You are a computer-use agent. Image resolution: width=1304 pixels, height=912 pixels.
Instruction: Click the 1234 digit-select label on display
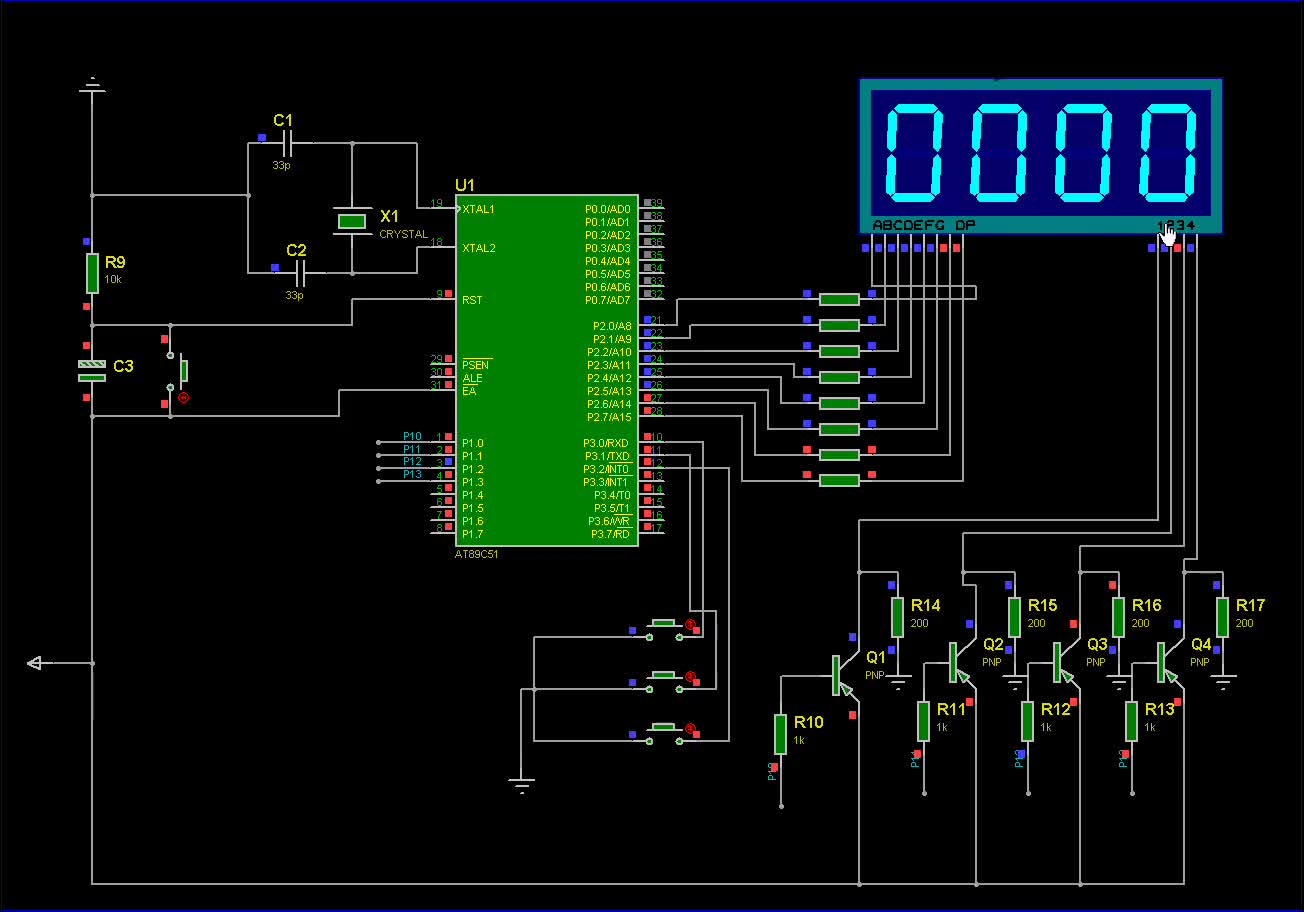tap(1176, 225)
